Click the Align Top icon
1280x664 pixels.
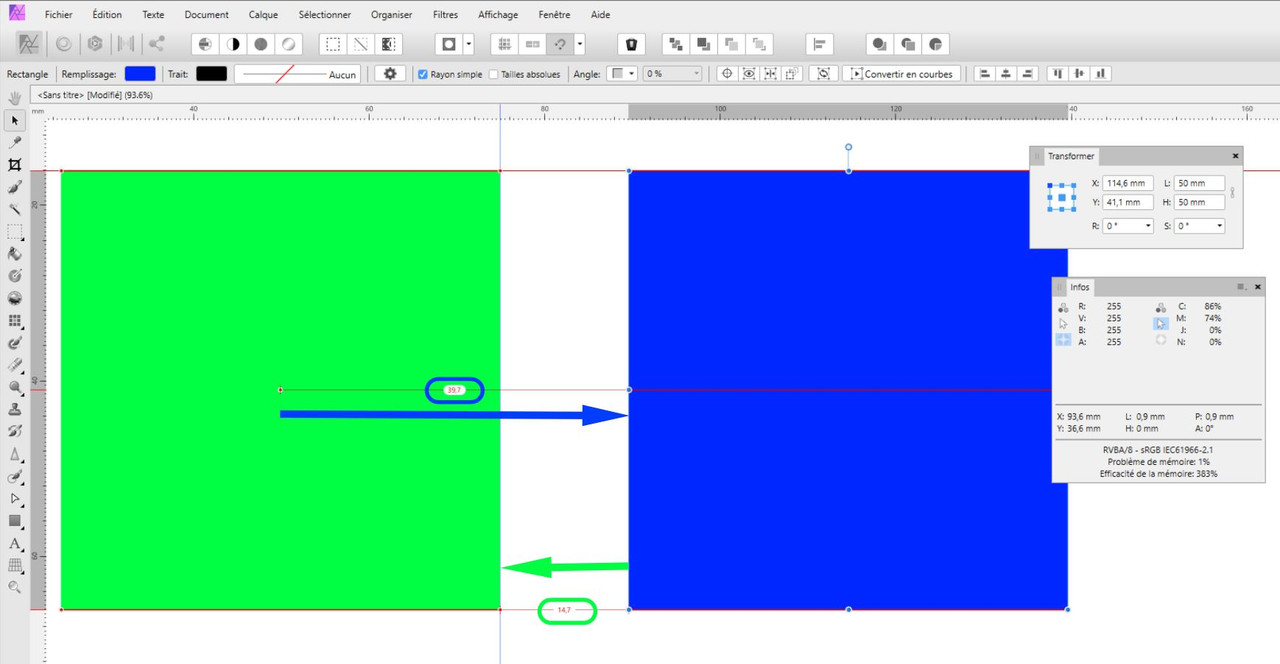tap(1057, 74)
